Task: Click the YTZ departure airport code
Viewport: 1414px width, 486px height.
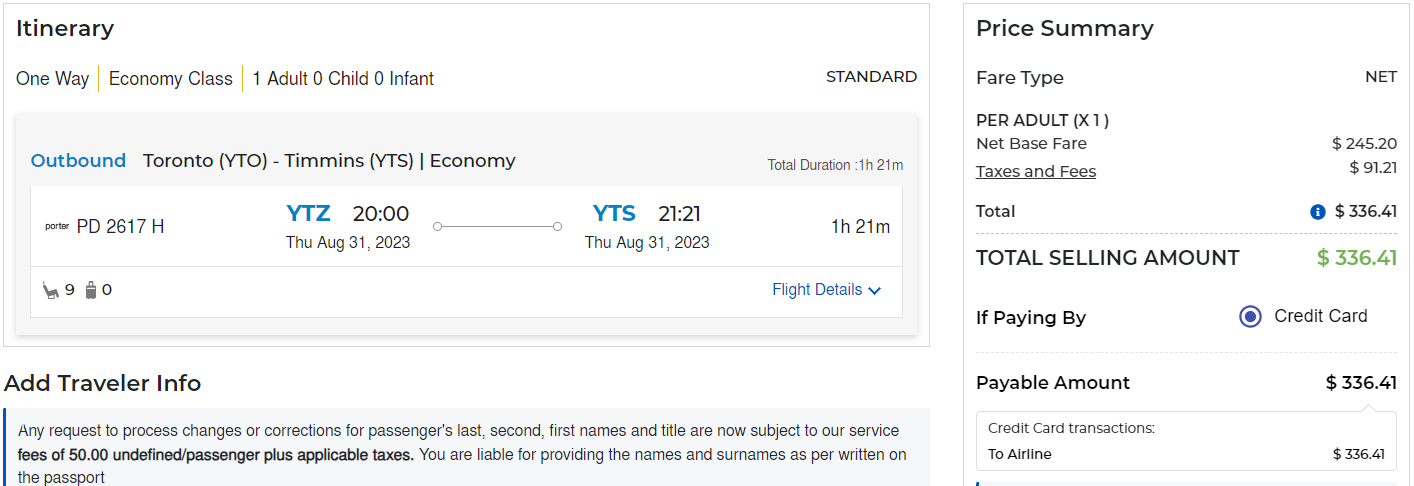Action: 308,214
